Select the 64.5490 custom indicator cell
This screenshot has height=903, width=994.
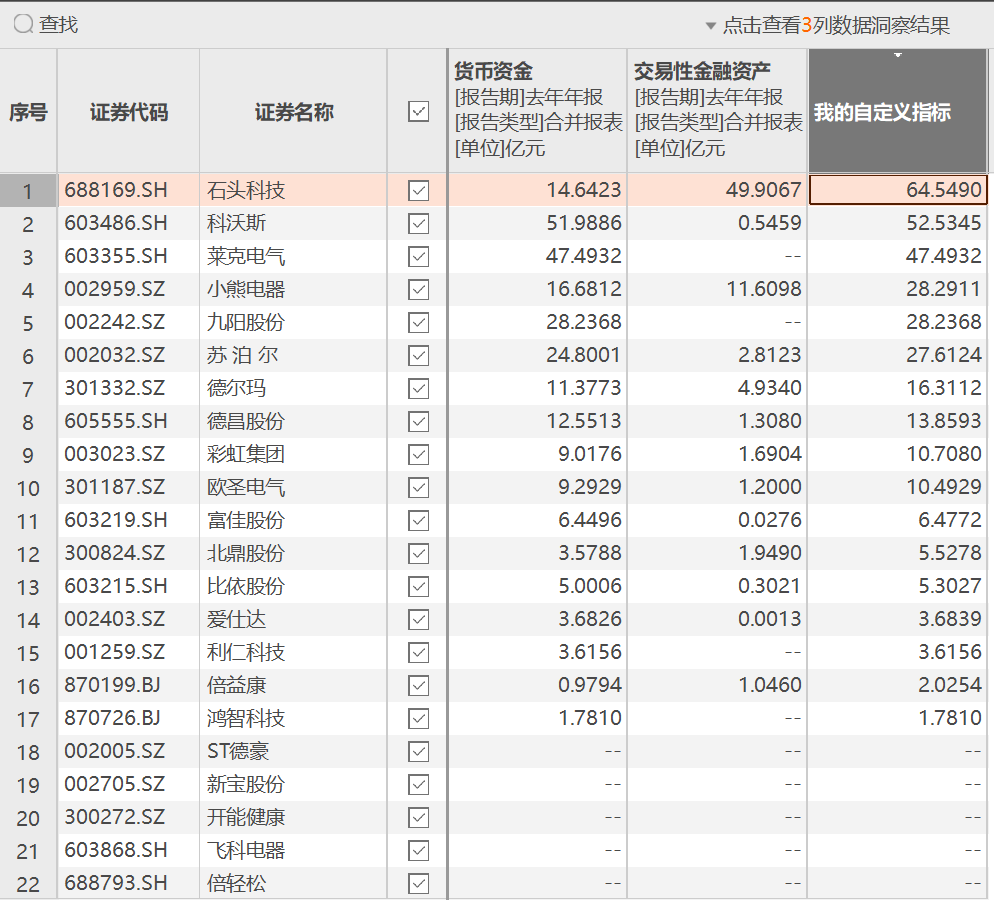coord(897,190)
